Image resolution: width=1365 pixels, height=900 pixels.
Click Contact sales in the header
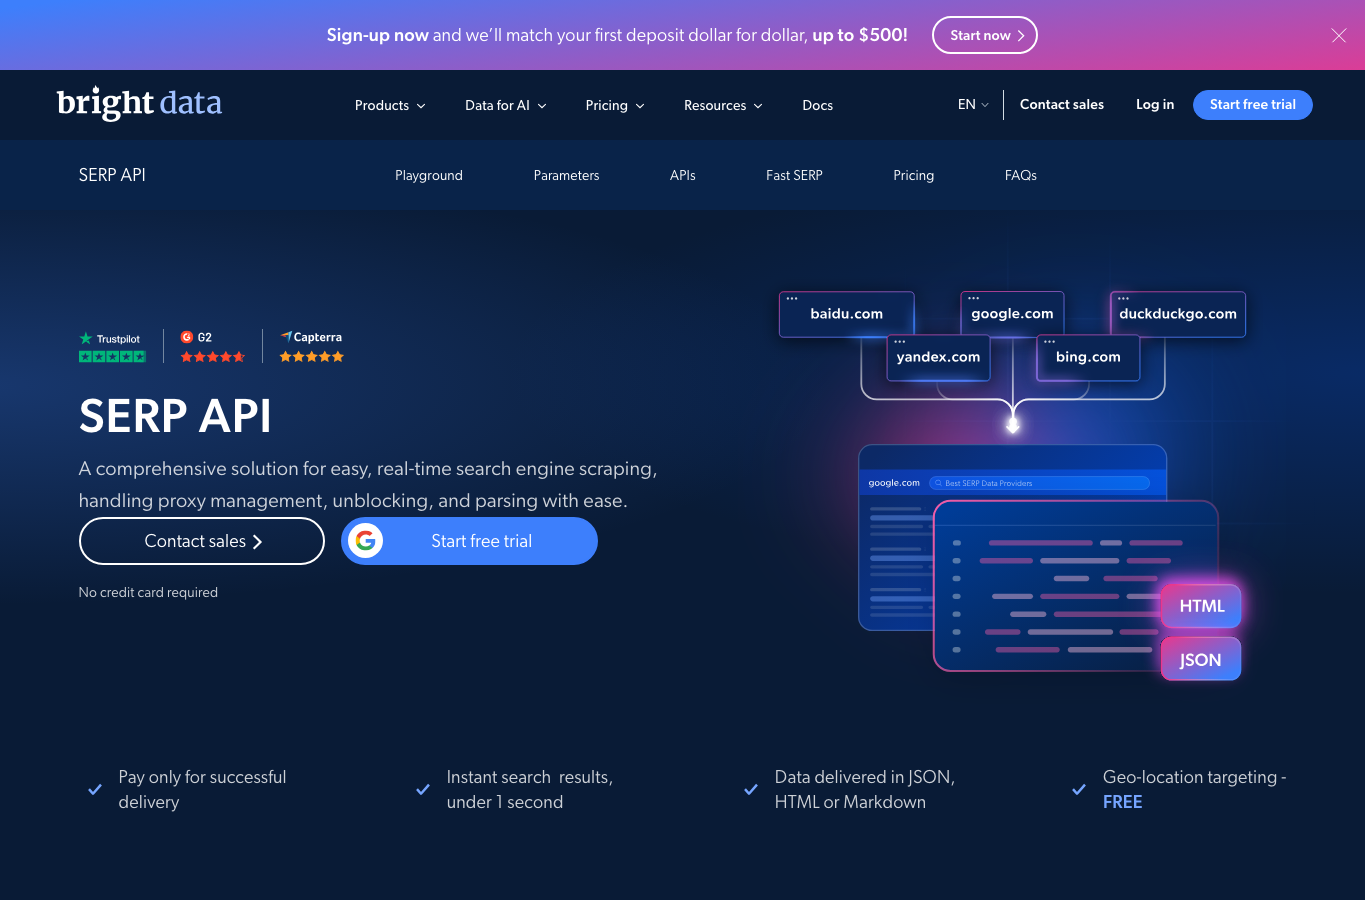point(1062,104)
